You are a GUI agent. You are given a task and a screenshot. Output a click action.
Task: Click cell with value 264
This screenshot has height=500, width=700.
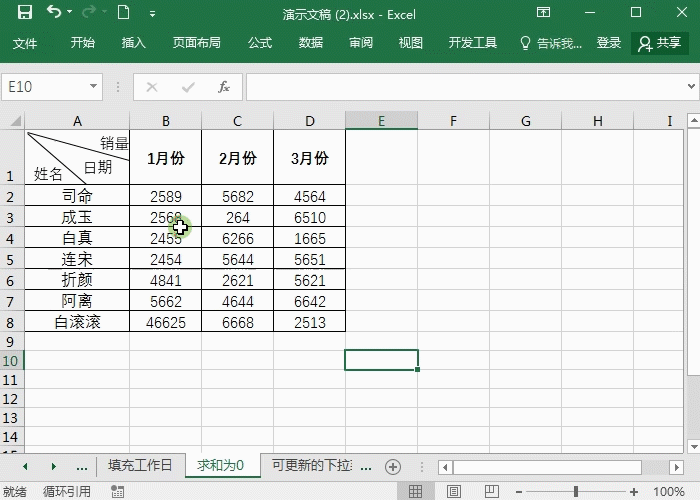238,217
